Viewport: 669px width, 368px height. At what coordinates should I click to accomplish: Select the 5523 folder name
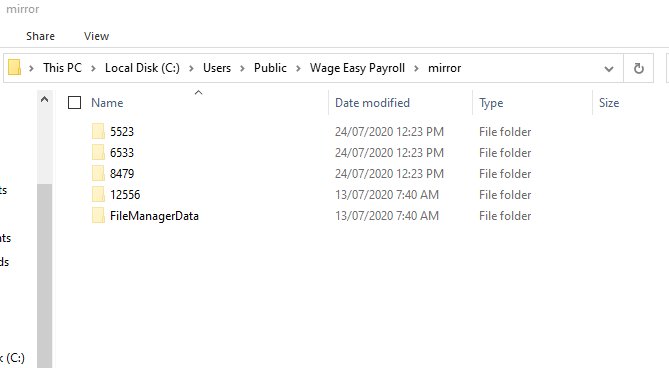coord(122,131)
